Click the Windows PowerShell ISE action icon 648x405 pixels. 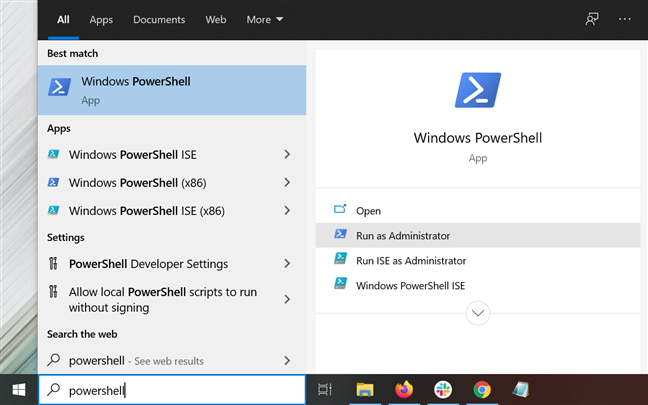(x=341, y=284)
